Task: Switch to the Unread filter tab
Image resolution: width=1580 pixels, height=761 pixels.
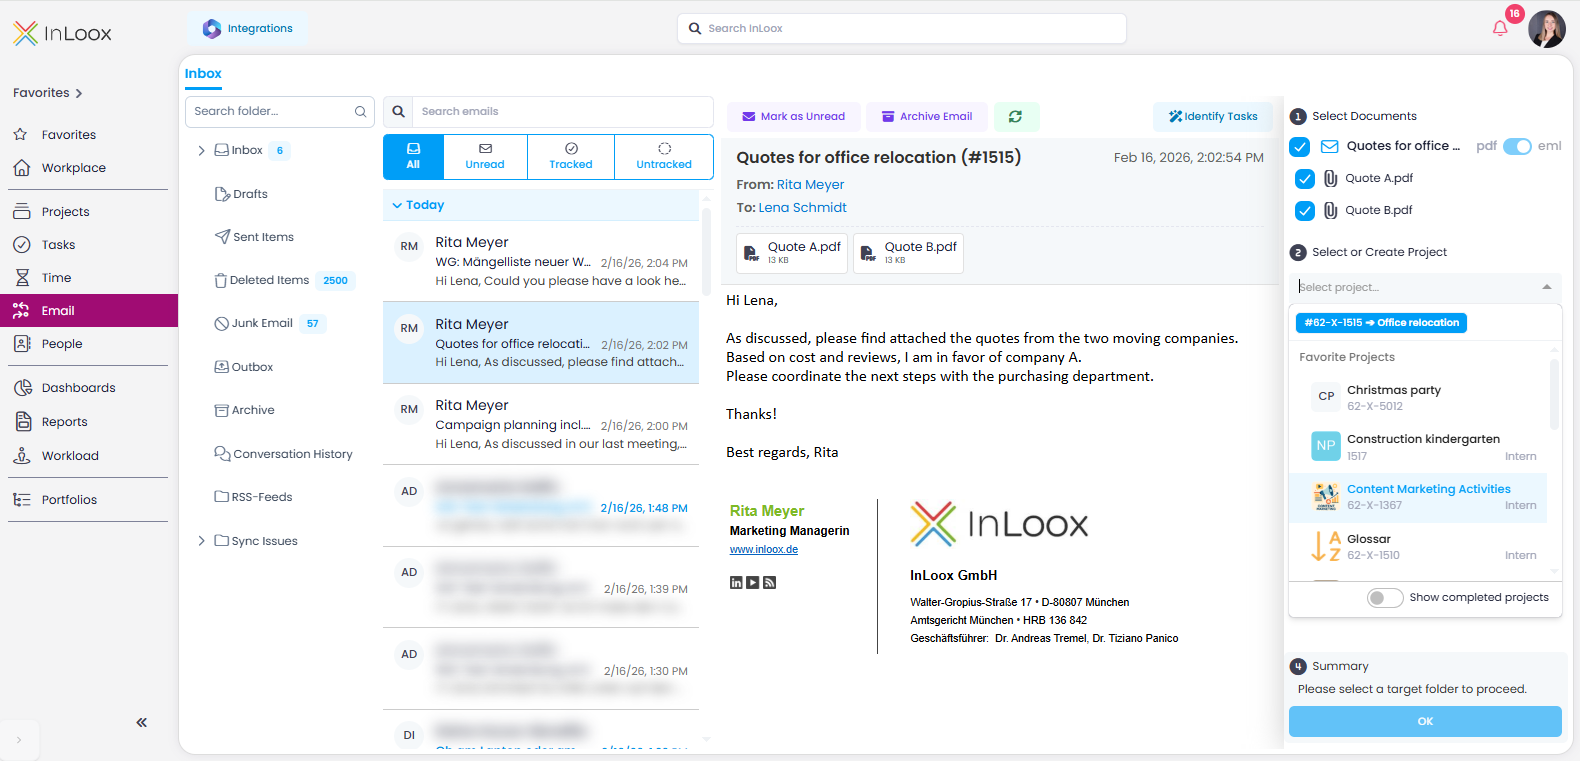Action: click(x=485, y=157)
